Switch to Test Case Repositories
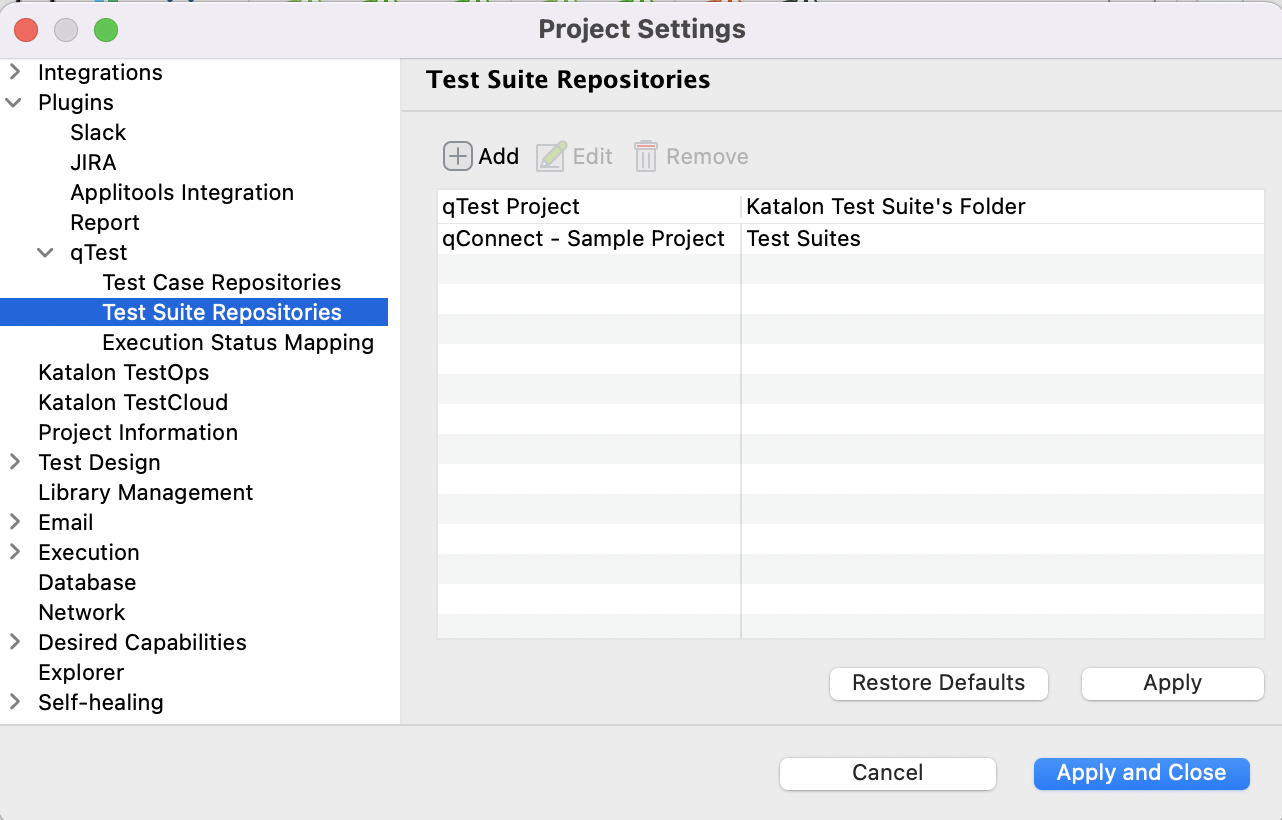The image size is (1282, 820). pyautogui.click(x=221, y=282)
